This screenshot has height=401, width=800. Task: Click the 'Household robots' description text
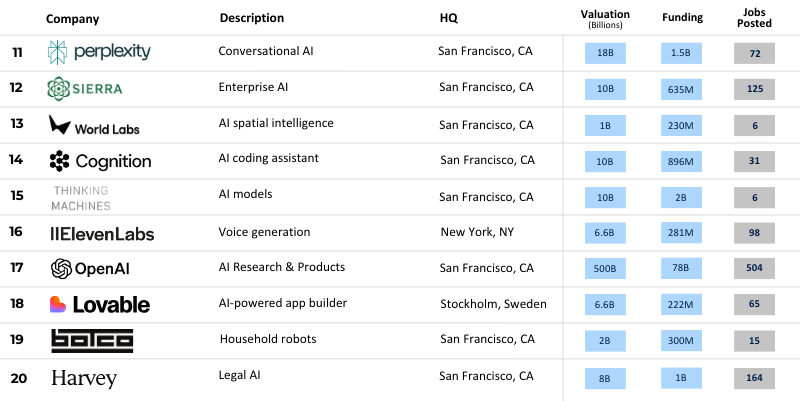click(265, 339)
